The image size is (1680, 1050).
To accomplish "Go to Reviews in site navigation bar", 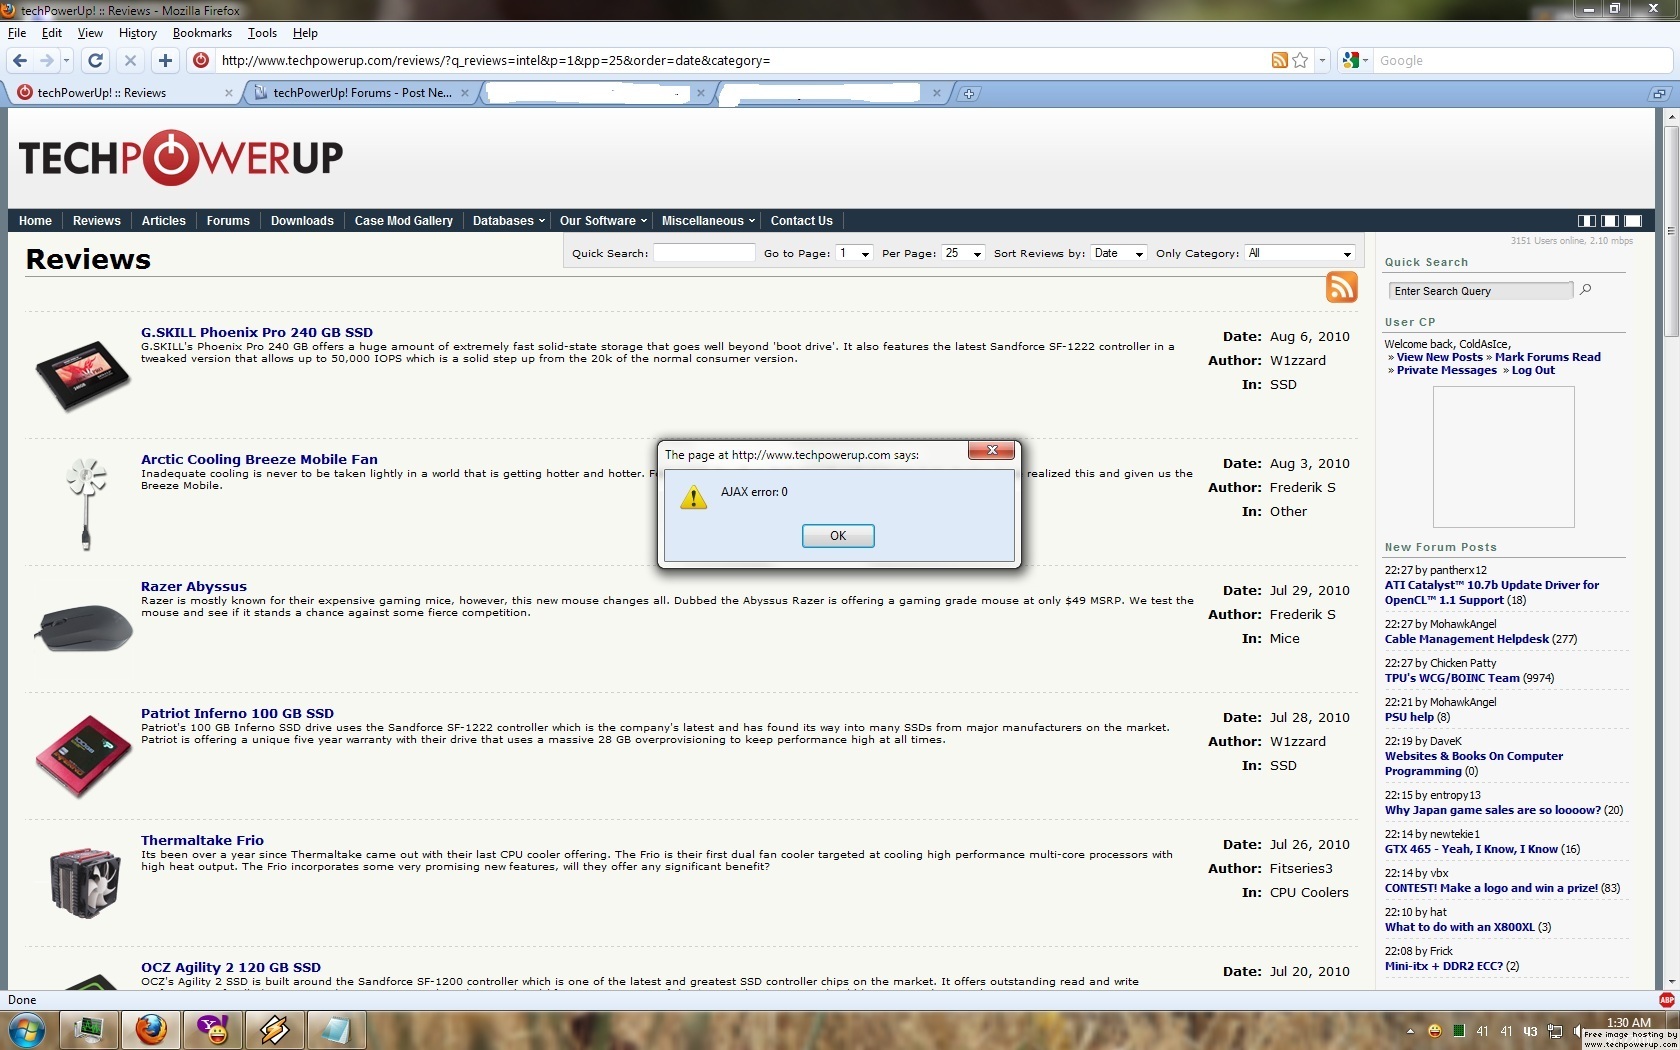I will (x=97, y=221).
